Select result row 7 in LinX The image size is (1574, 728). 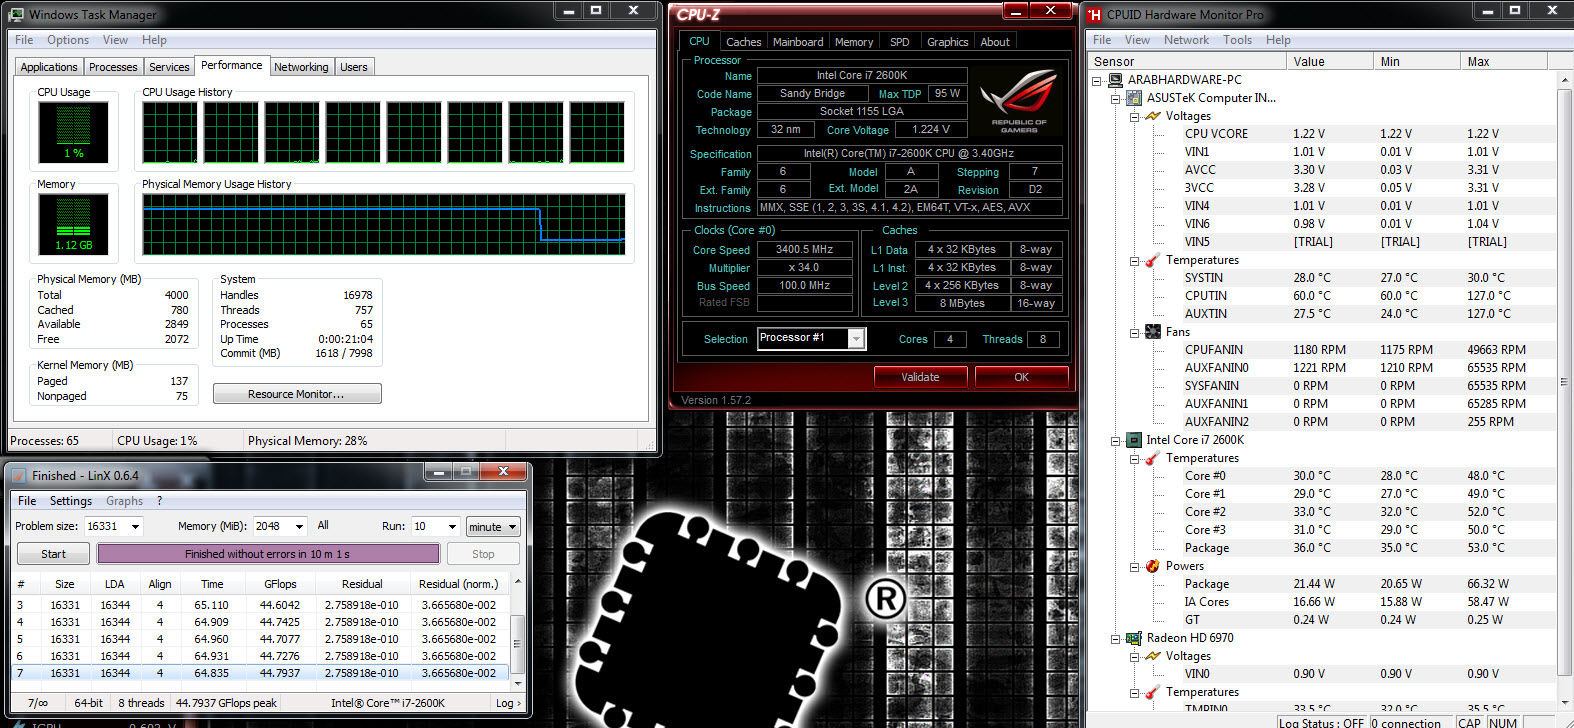coord(260,673)
